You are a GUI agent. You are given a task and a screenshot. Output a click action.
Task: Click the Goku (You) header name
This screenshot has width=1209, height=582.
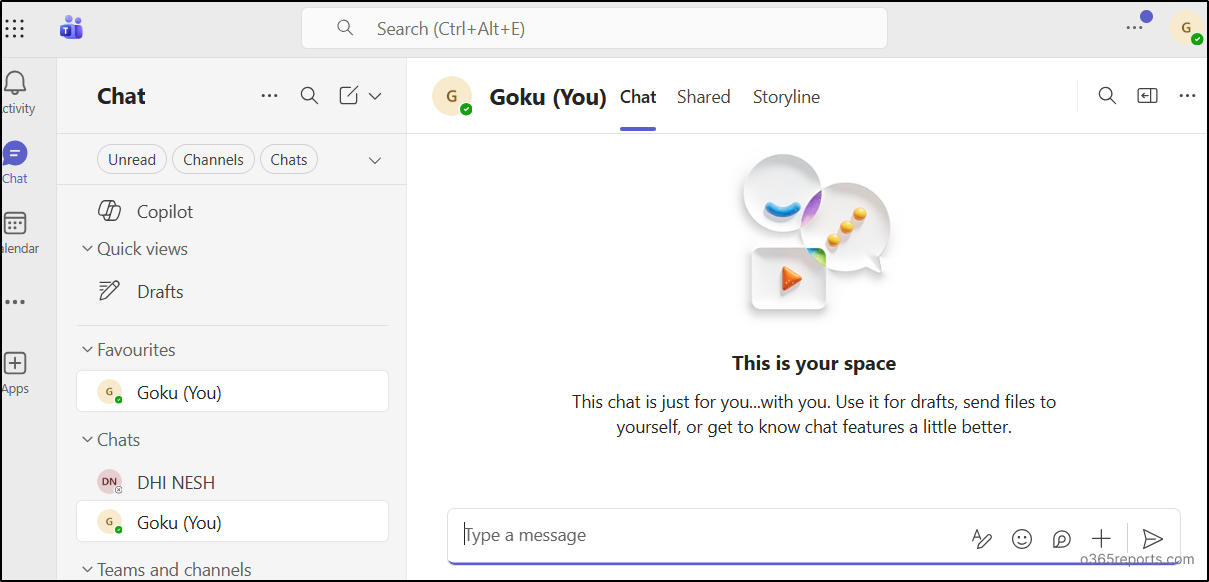pos(548,97)
